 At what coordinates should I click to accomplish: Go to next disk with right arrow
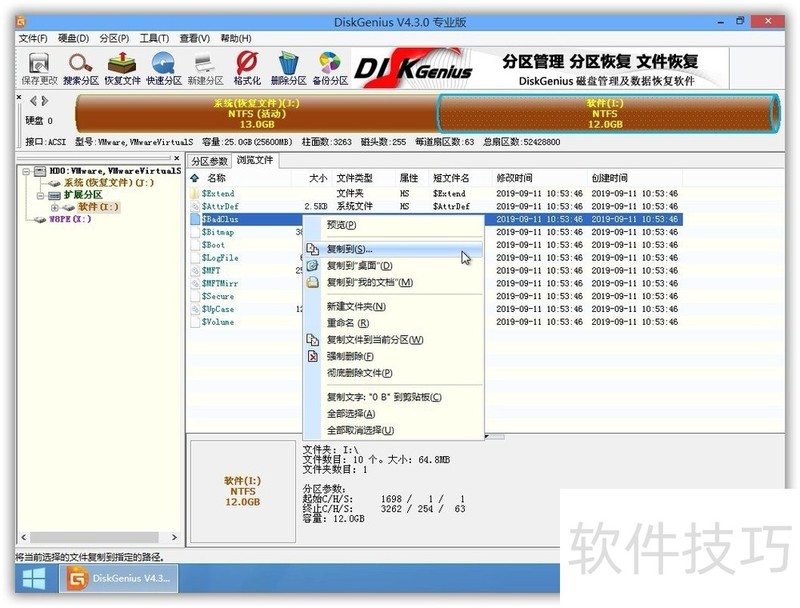[x=45, y=101]
